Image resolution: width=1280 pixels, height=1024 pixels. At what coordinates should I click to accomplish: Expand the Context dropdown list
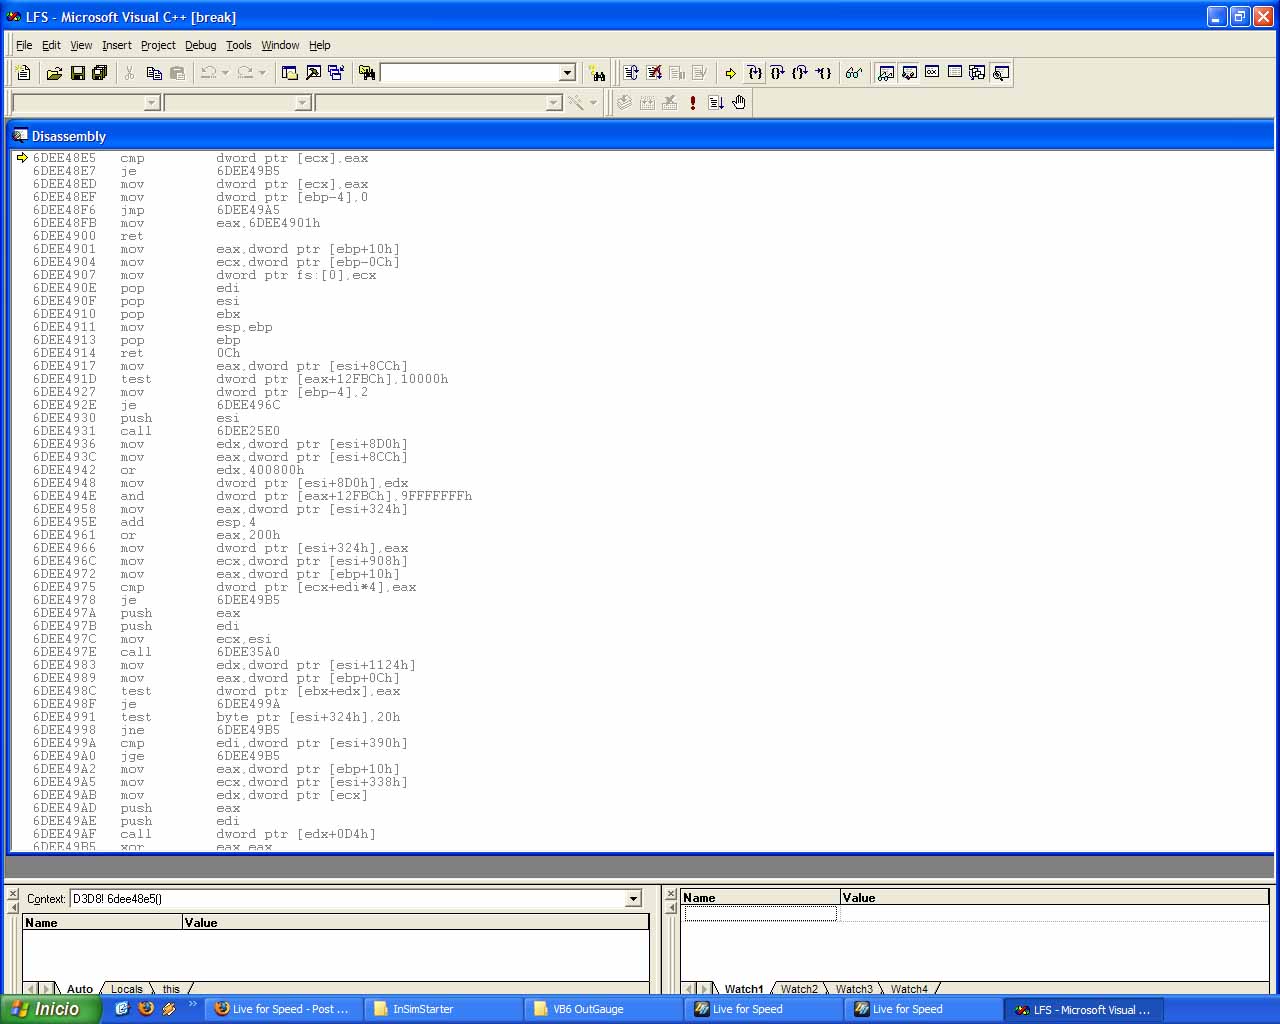[632, 899]
